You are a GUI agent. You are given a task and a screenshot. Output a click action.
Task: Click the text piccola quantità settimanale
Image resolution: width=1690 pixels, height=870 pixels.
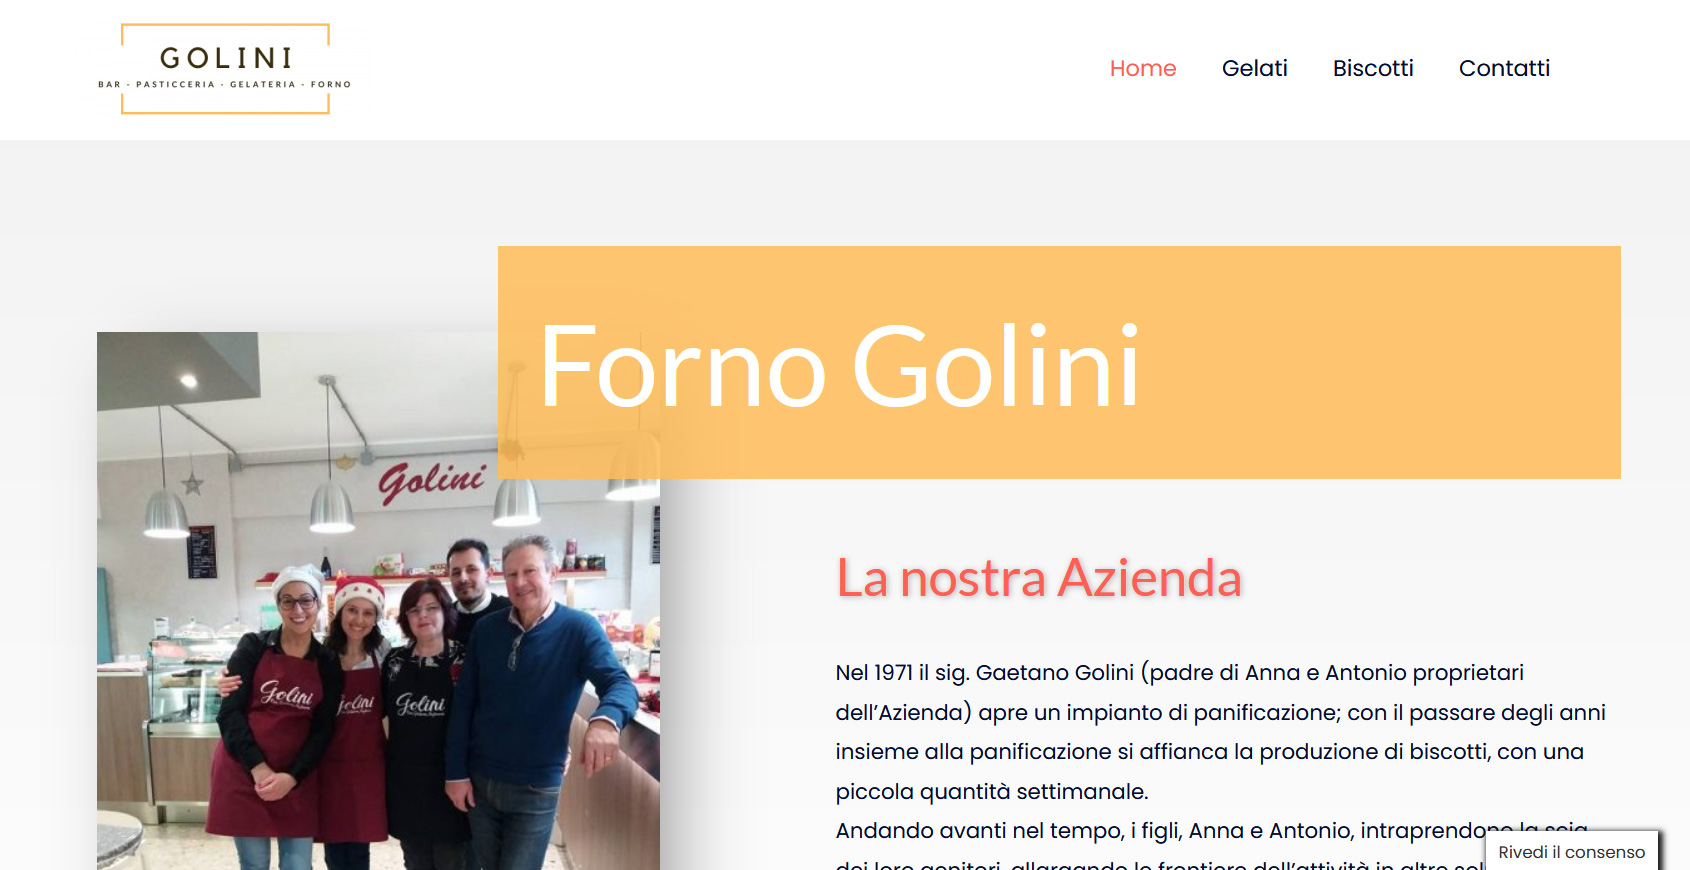tap(992, 792)
